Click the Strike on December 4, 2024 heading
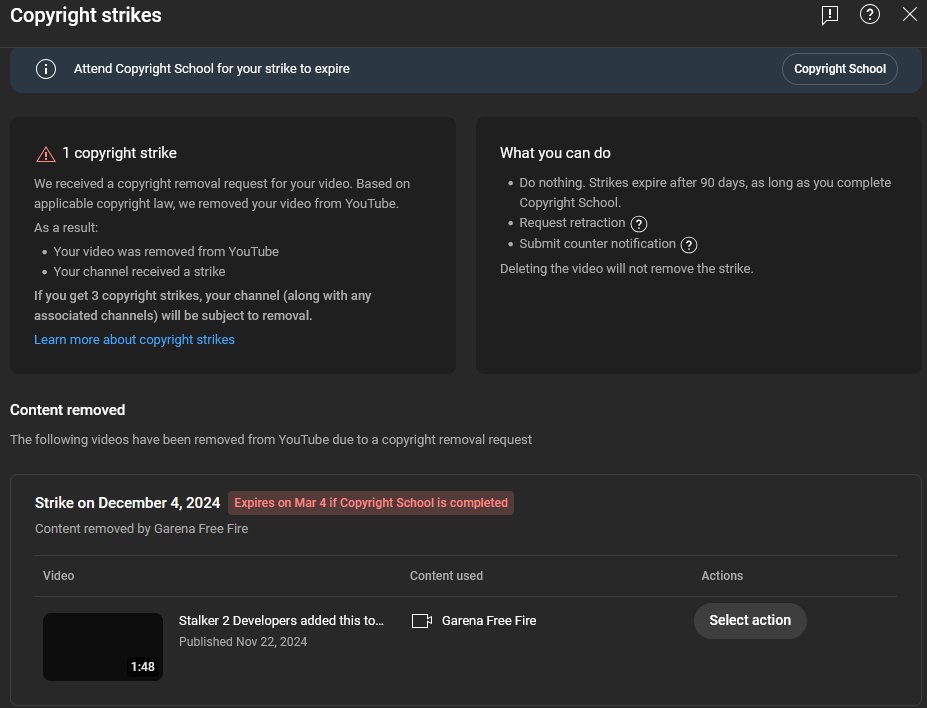The width and height of the screenshot is (927, 708). pos(127,503)
